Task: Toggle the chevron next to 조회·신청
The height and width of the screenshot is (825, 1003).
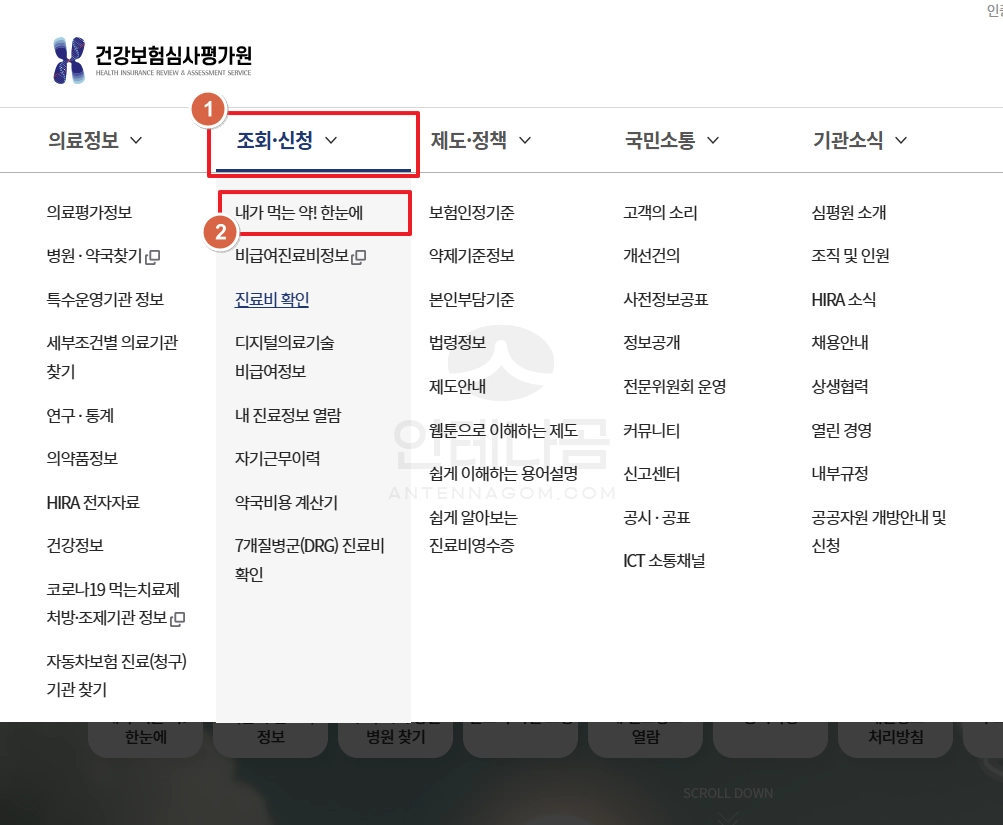Action: pos(331,140)
